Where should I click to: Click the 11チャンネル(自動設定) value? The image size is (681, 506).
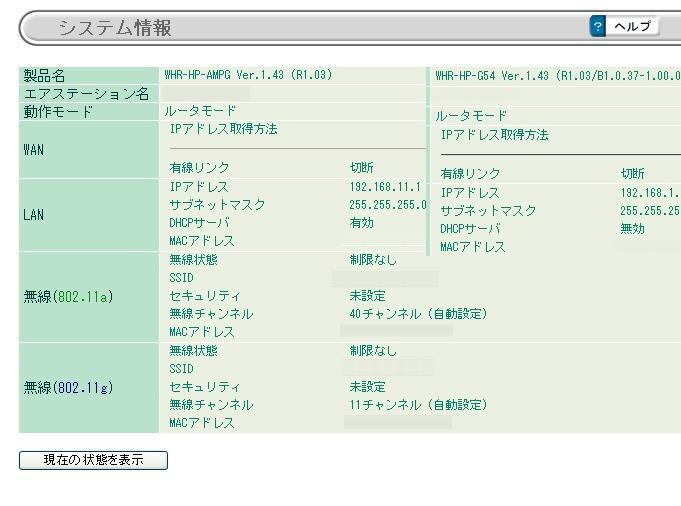418,405
